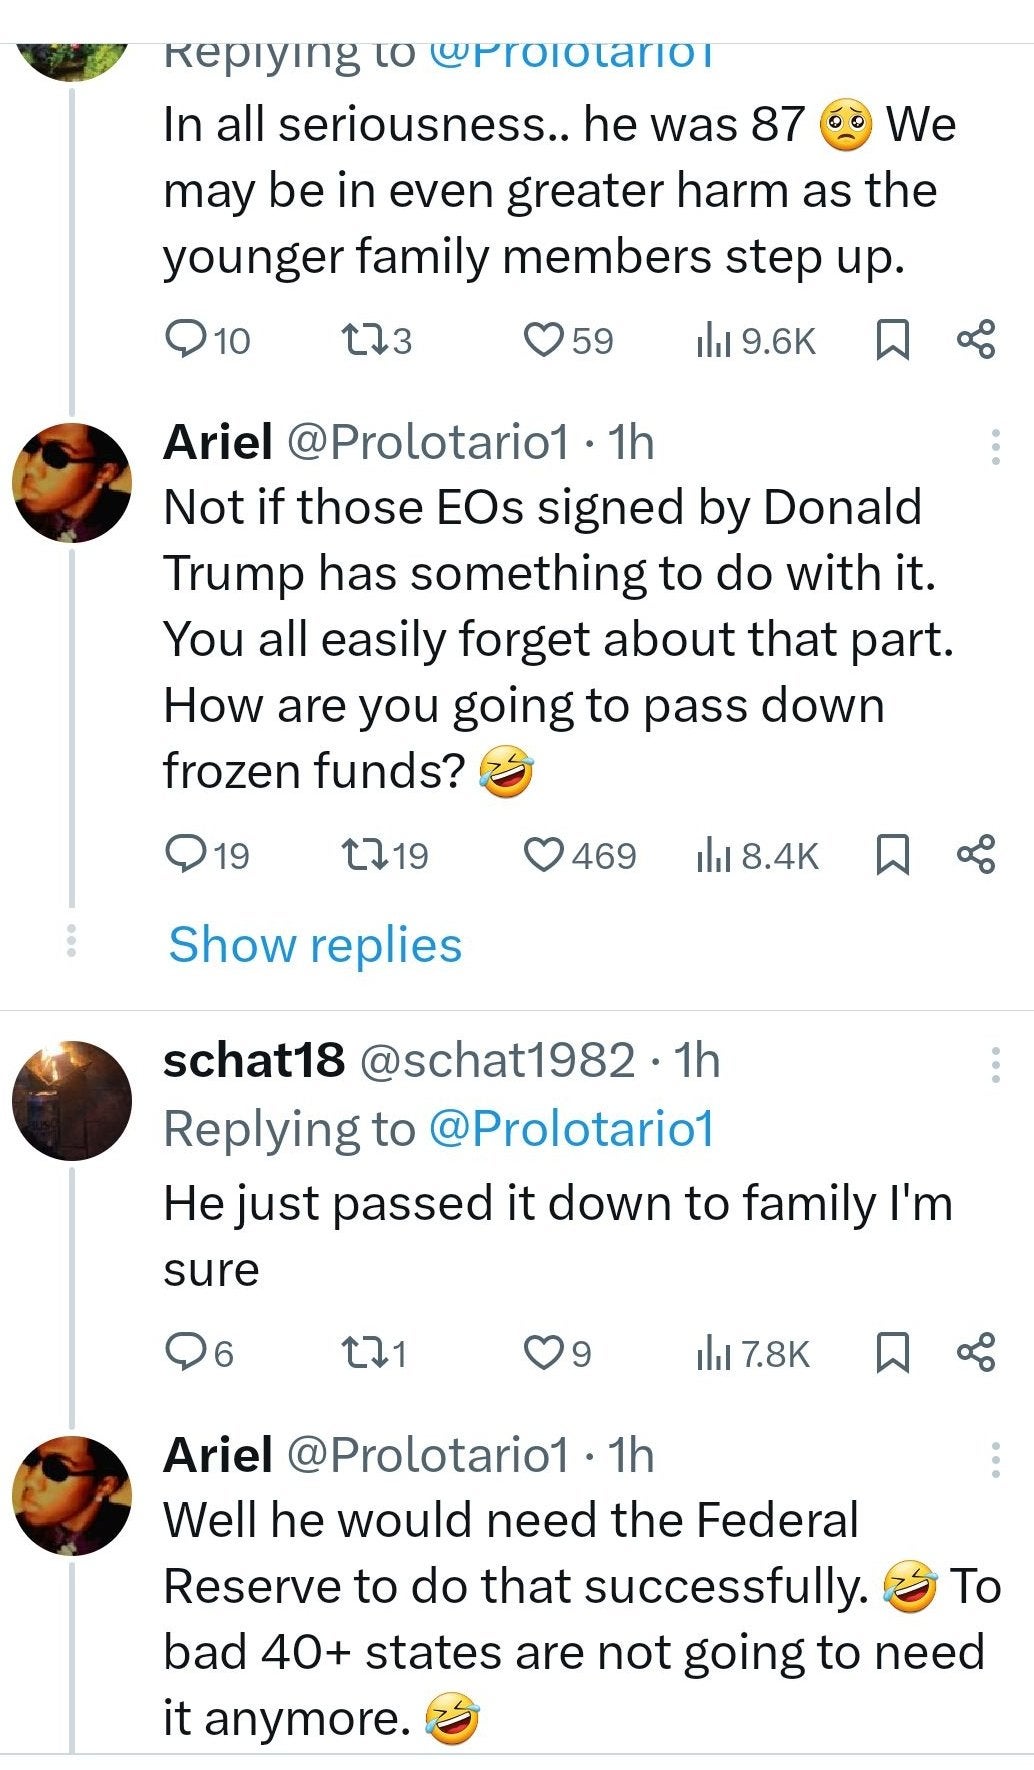This screenshot has width=1034, height=1770.
Task: Open more options on schat18's tweet
Action: (x=995, y=1065)
